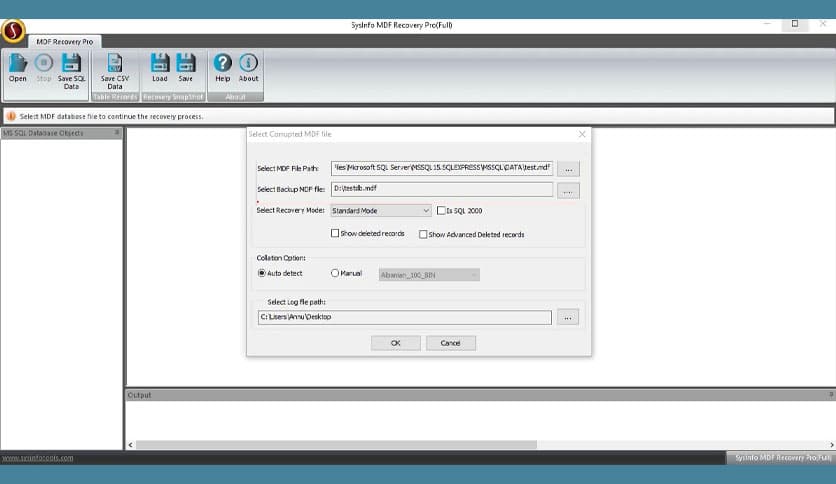The height and width of the screenshot is (484, 836).
Task: Click Save CSV Data icon
Action: pyautogui.click(x=115, y=71)
